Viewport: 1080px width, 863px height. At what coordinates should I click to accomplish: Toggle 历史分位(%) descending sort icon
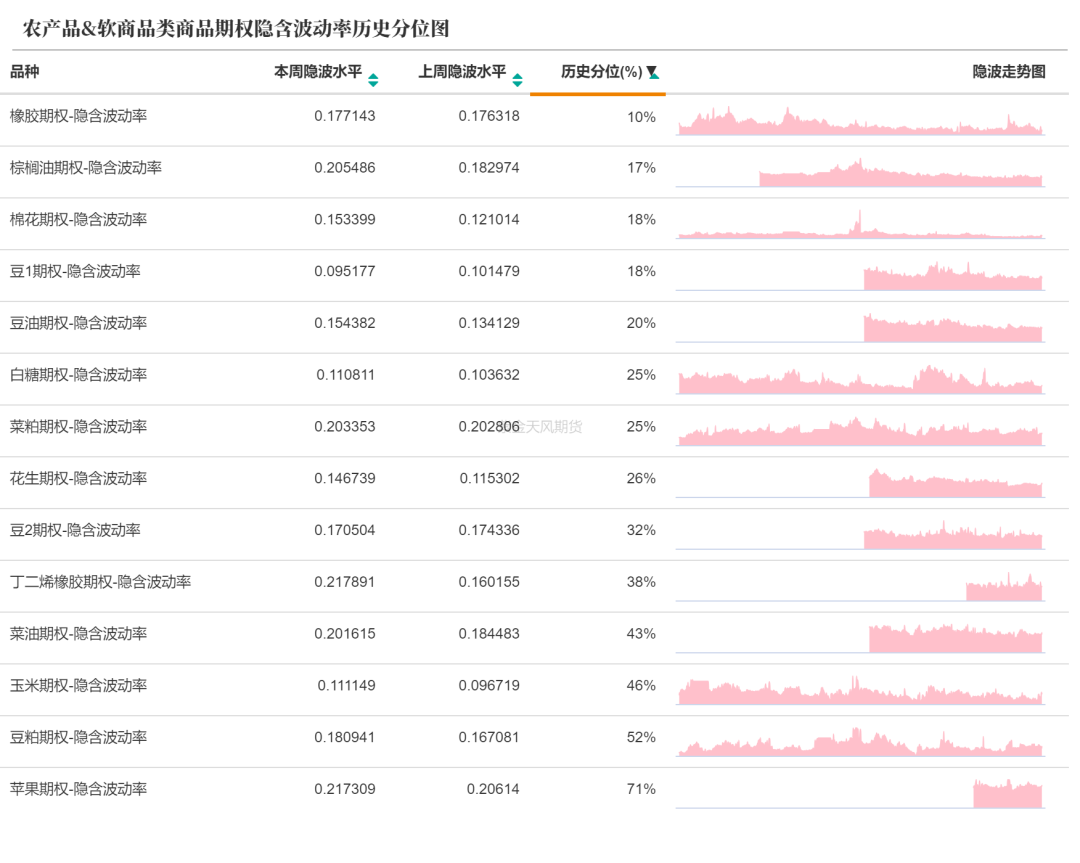[652, 72]
